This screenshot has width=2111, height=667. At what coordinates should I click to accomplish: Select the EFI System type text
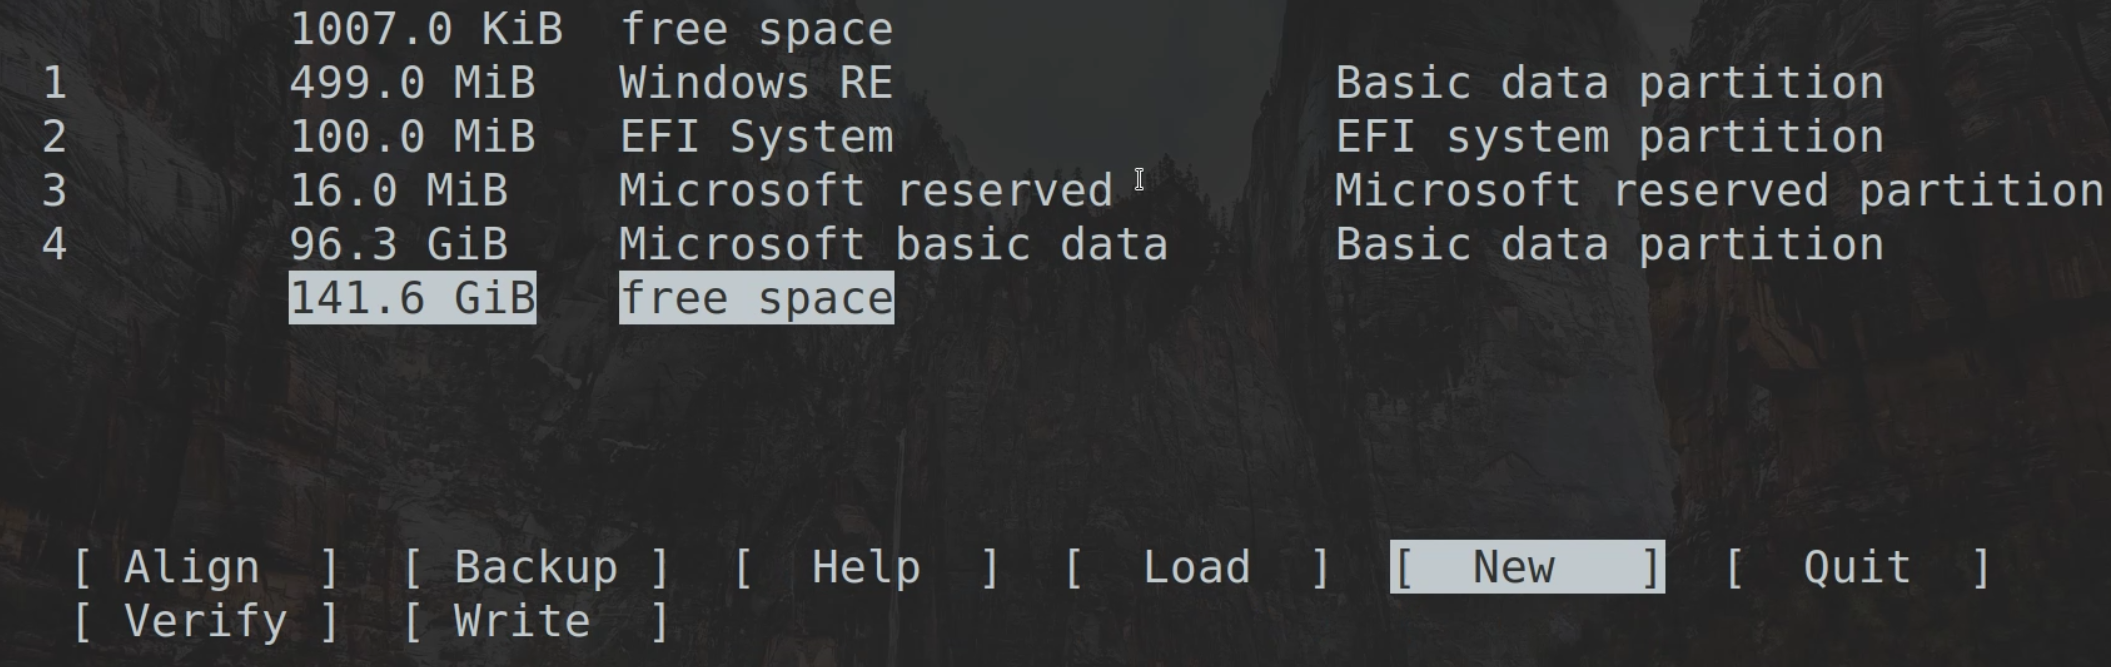point(755,137)
